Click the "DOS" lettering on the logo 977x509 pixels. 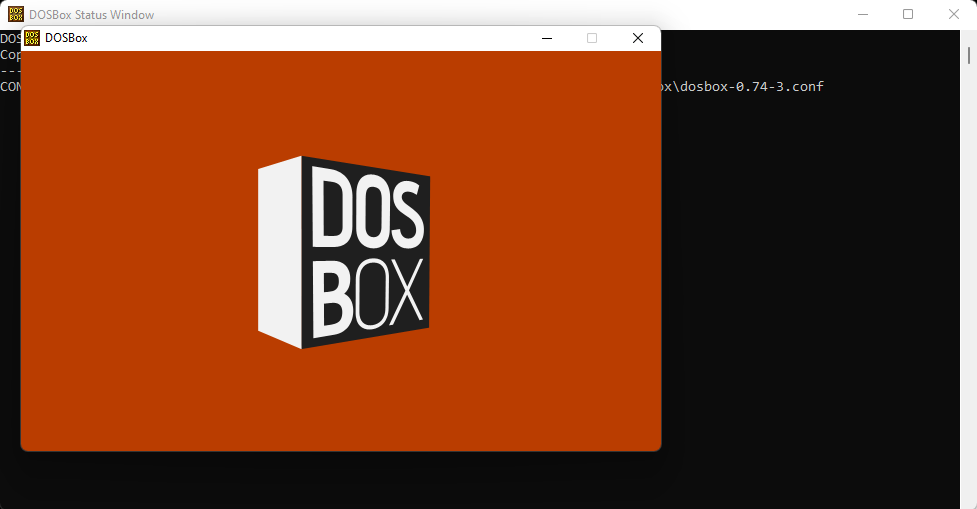(x=368, y=208)
